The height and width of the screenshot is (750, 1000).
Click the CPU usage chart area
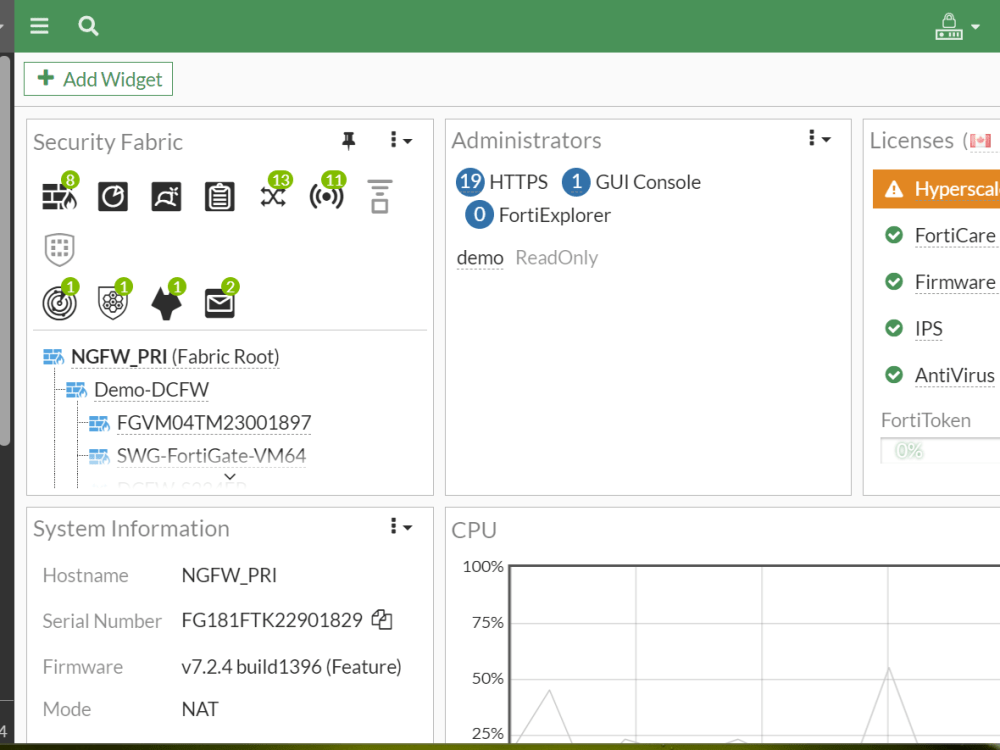(754, 653)
